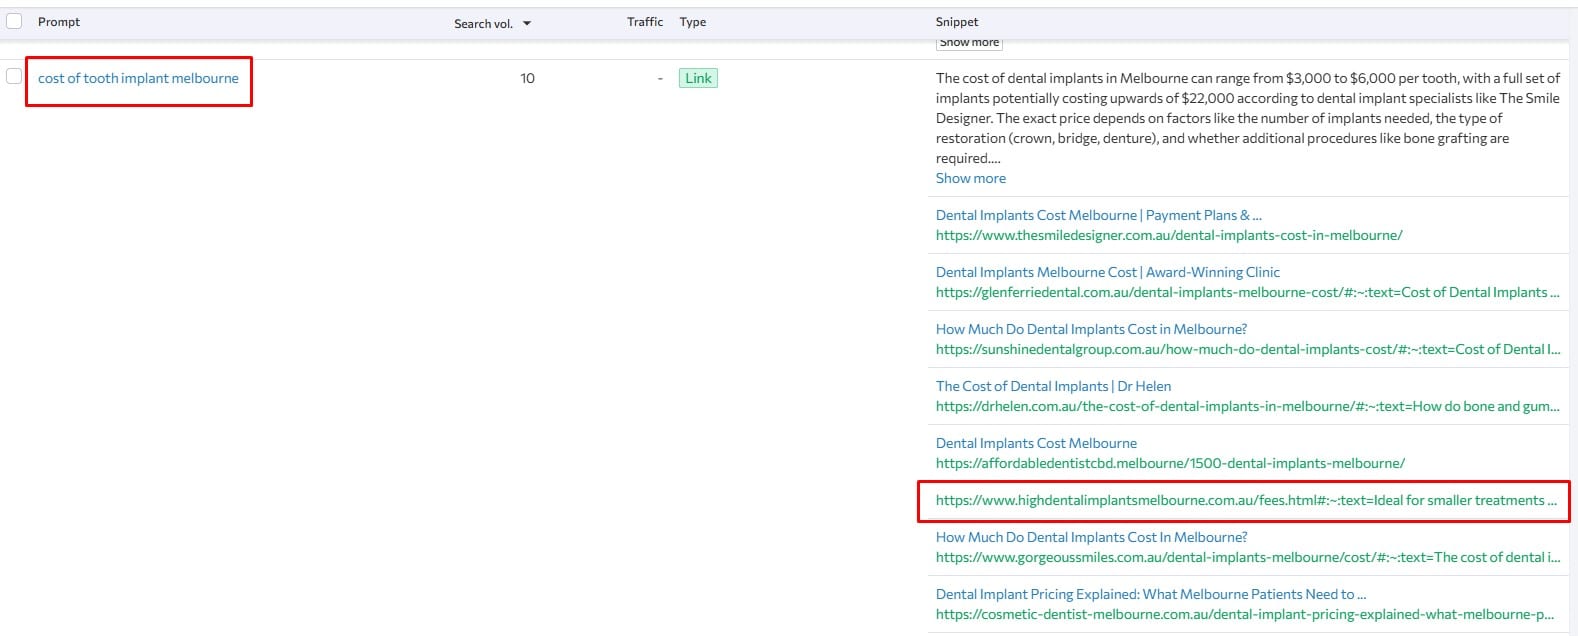This screenshot has height=636, width=1578.
Task: Click the Prompt column header
Action: tap(59, 22)
